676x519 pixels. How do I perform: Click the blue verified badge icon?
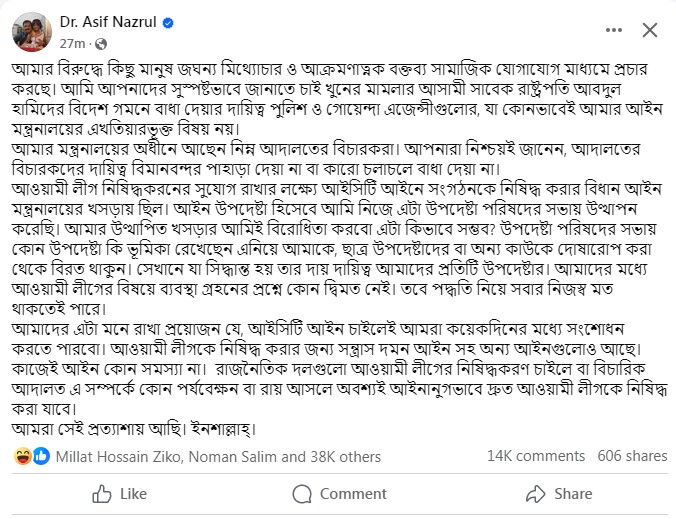pyautogui.click(x=168, y=23)
